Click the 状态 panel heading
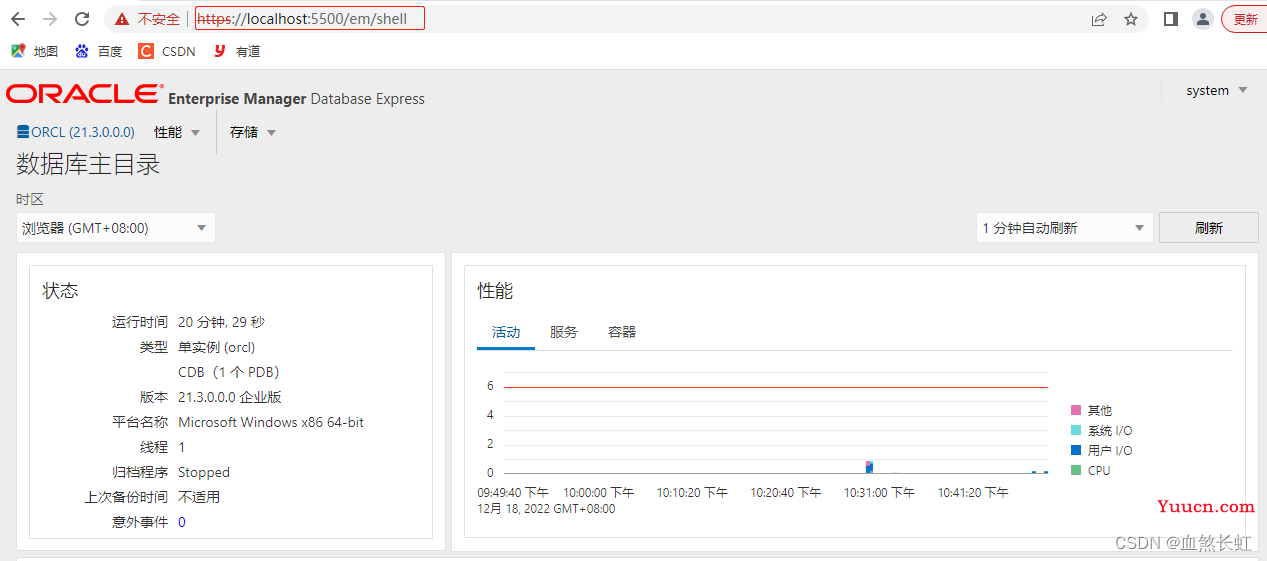The height and width of the screenshot is (561, 1267). [60, 290]
